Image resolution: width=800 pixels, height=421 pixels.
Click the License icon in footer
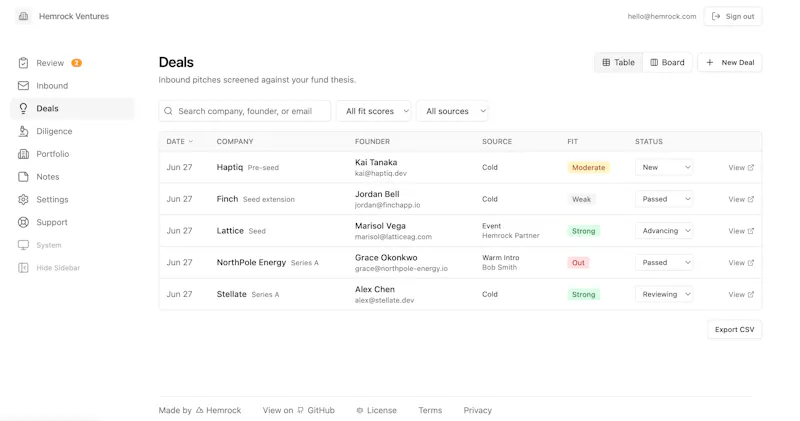(x=360, y=410)
